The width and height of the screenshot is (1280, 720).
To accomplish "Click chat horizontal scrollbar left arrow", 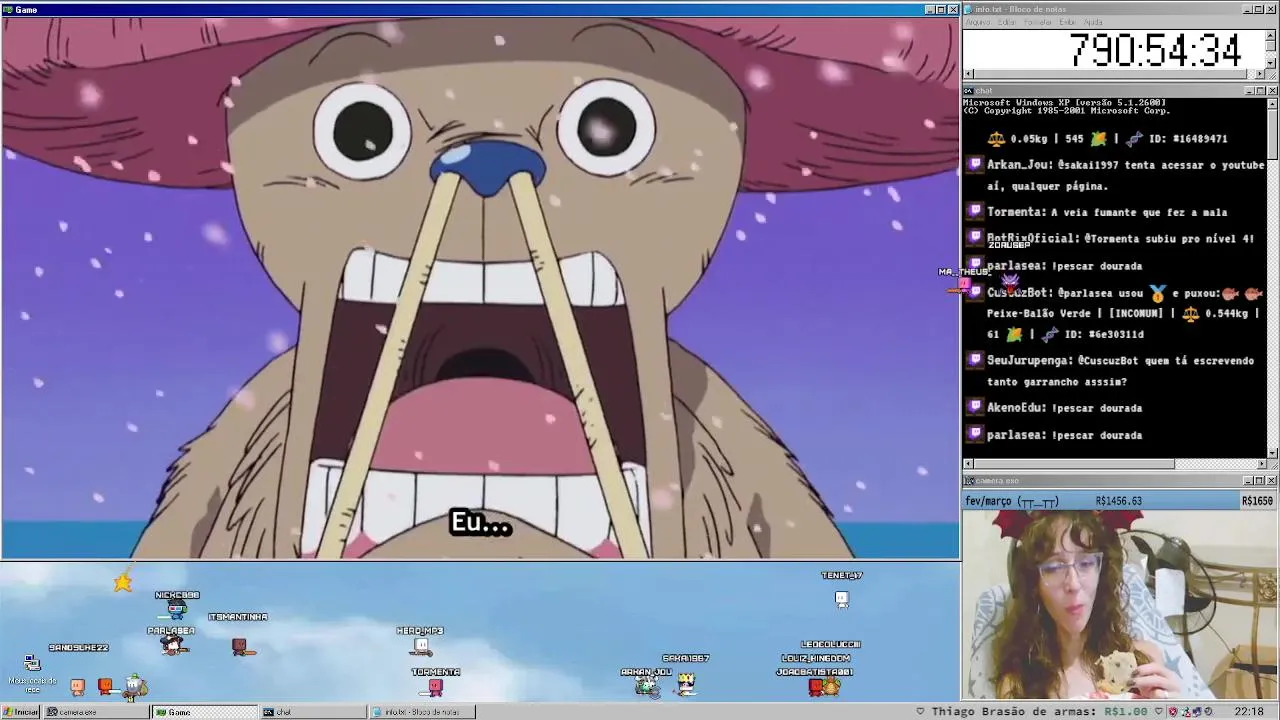I will (968, 464).
